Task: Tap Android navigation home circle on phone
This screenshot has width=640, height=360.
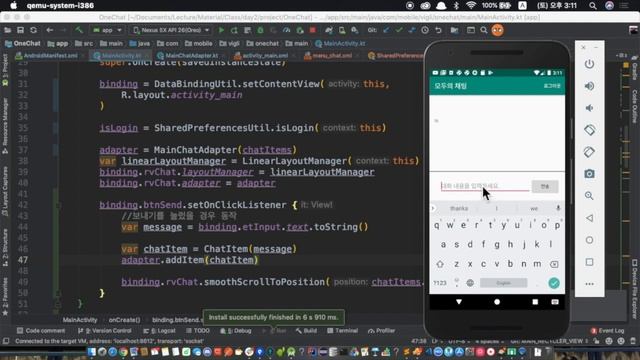Action: (x=497, y=302)
